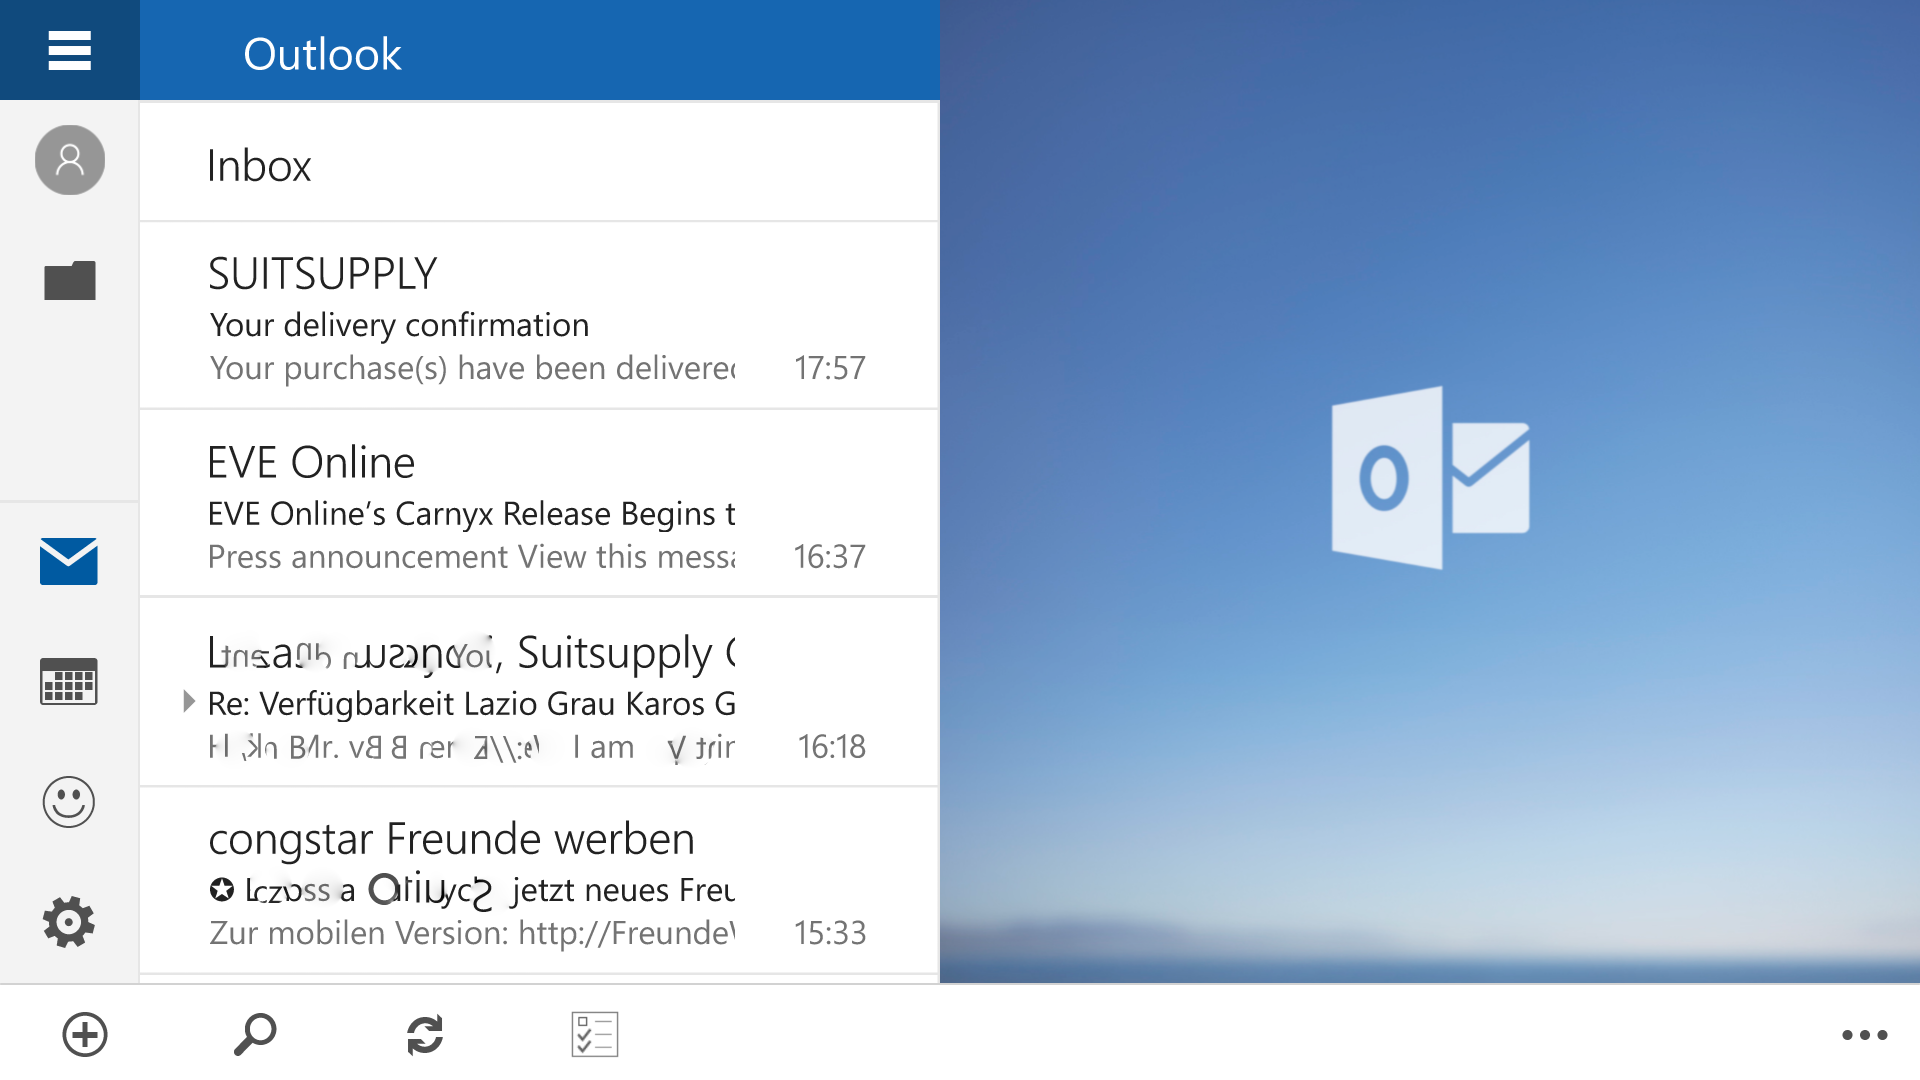Select the Mail envelope icon in sidebar

click(x=69, y=561)
